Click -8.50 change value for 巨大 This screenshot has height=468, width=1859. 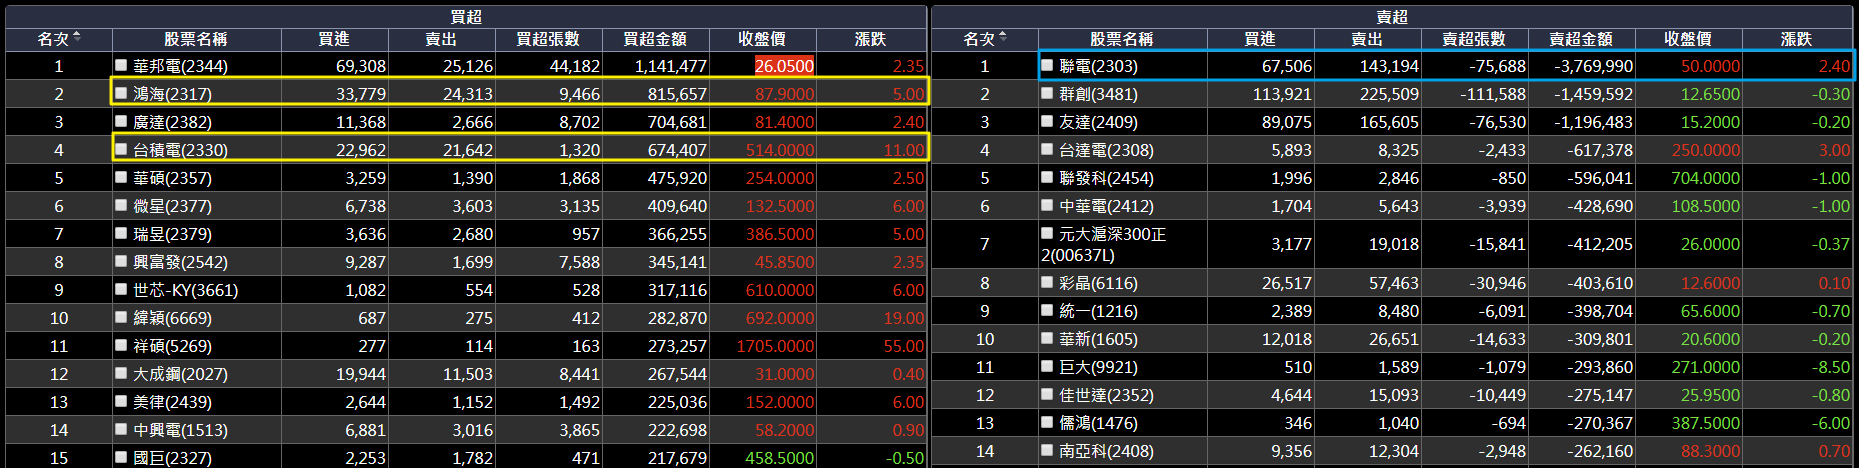coord(1831,367)
